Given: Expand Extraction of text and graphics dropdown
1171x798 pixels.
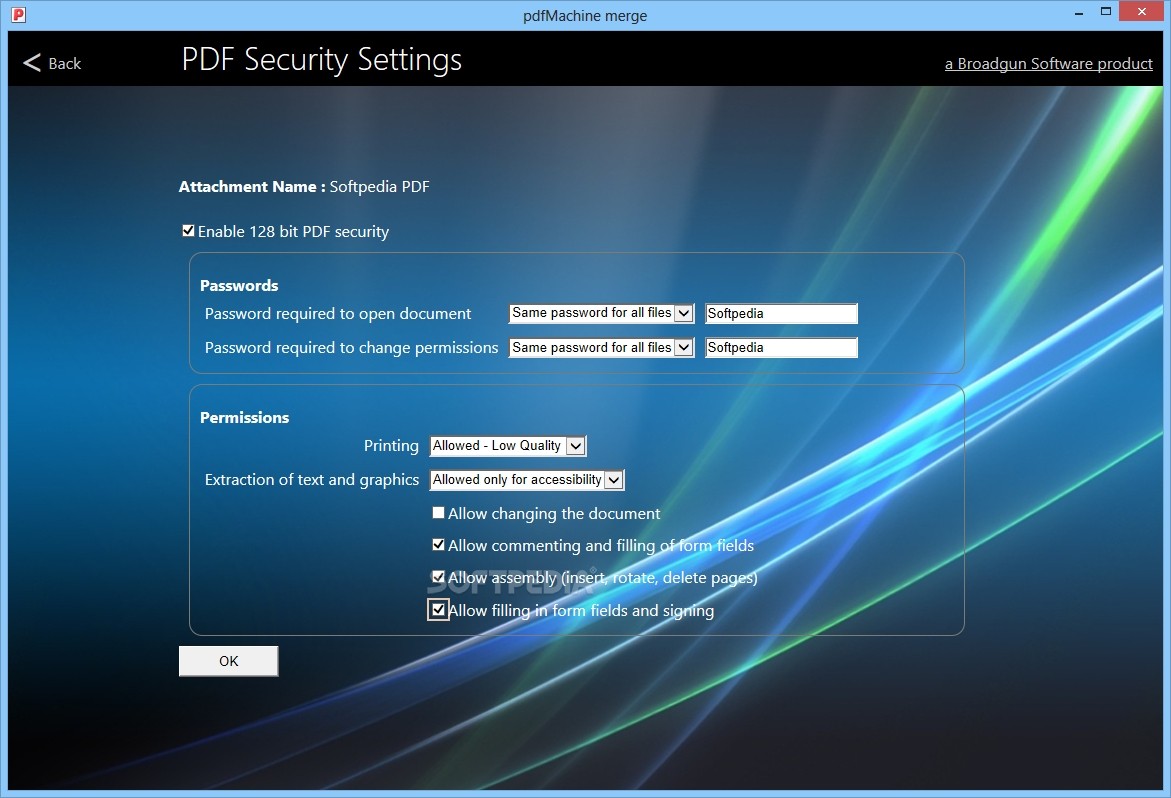Looking at the screenshot, I should click(x=527, y=480).
